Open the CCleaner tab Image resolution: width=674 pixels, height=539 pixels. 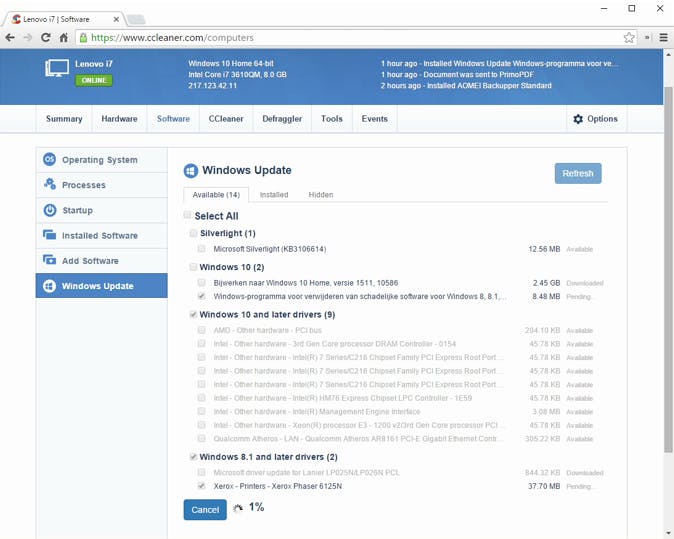(x=226, y=119)
